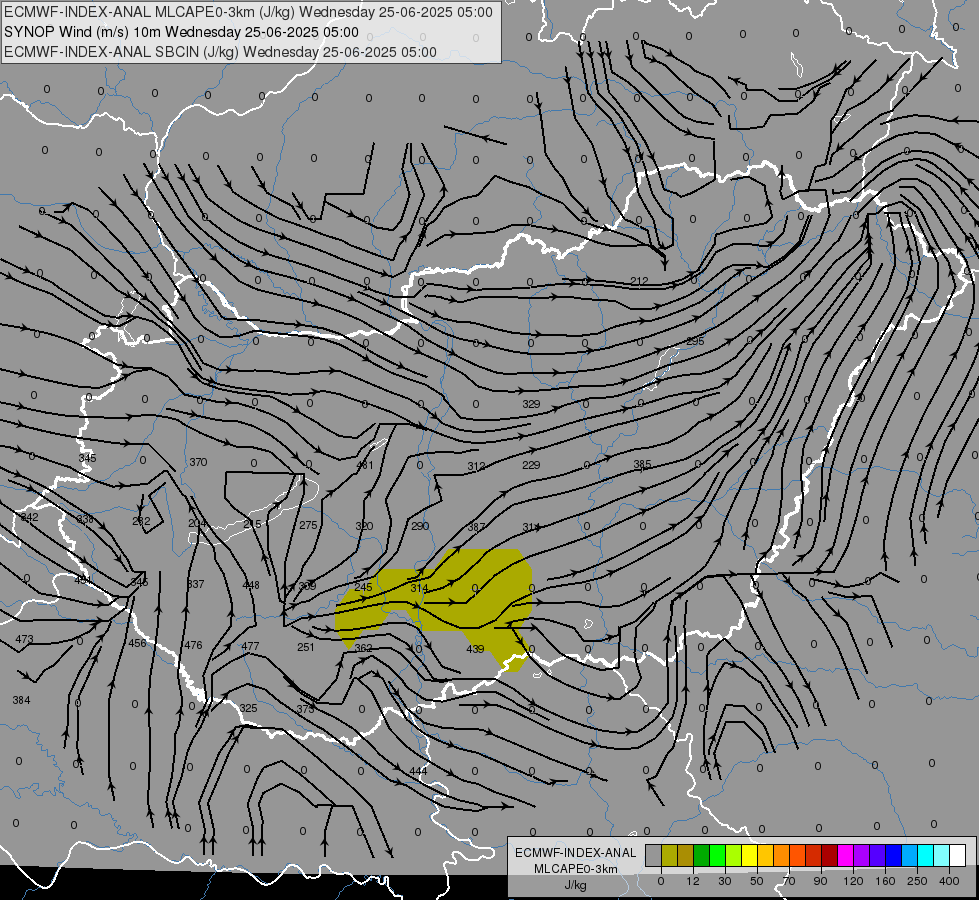Select the cyan legend swatch
979x900 pixels.
pyautogui.click(x=926, y=856)
